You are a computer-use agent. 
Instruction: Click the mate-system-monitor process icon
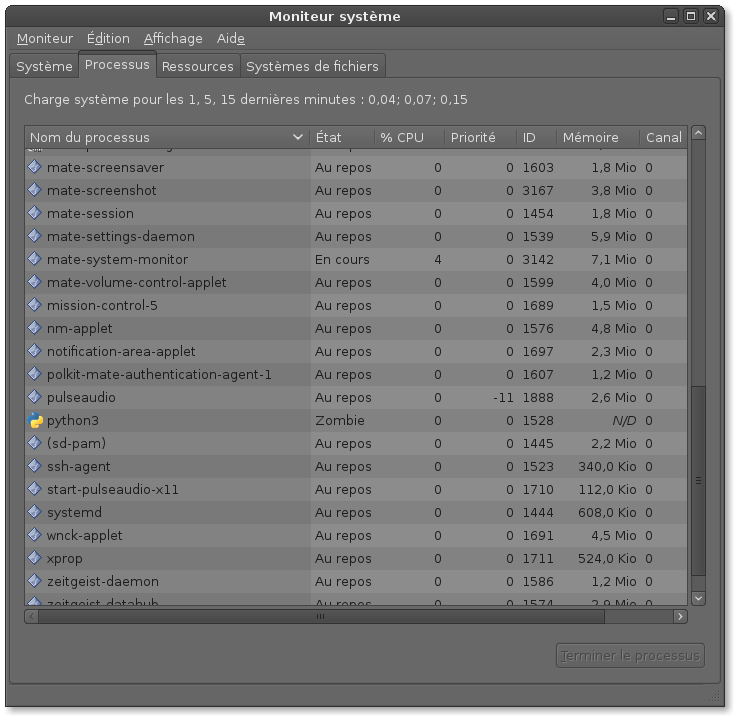coord(35,259)
